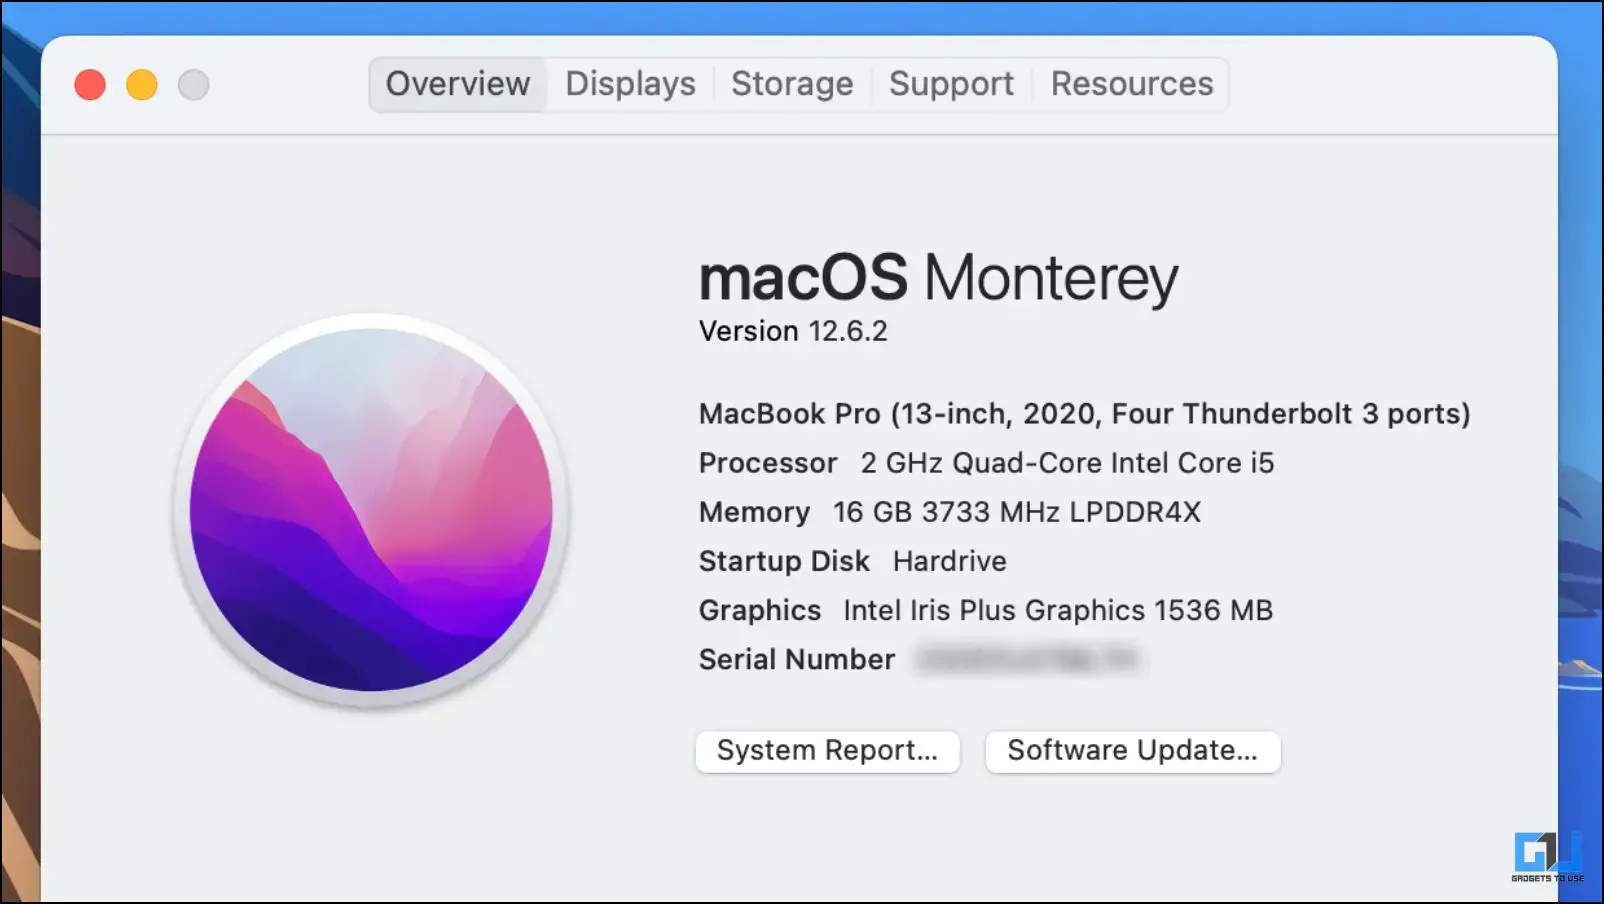Click the Gadgets To Use watermark logo
Image resolution: width=1604 pixels, height=904 pixels.
point(1546,856)
